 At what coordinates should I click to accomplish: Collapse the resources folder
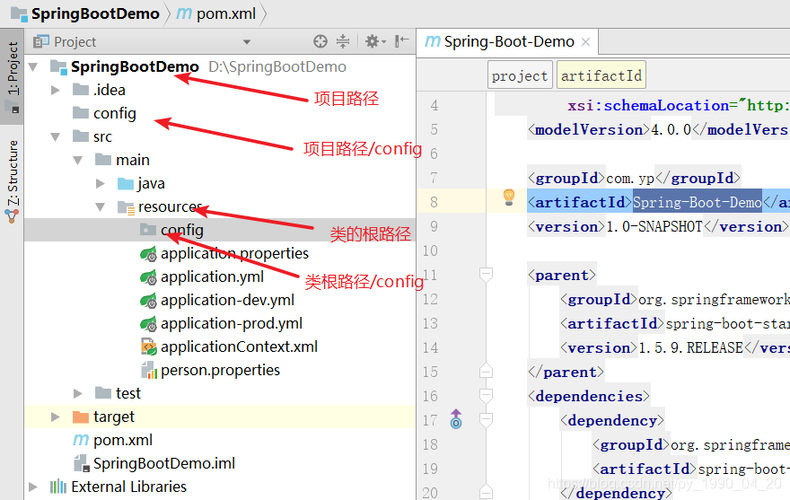[100, 207]
